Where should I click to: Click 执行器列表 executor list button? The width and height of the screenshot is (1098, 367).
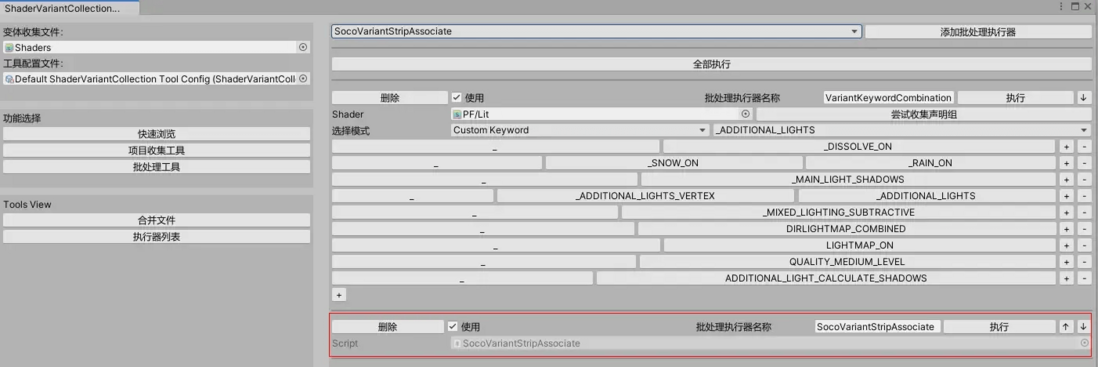click(x=156, y=237)
